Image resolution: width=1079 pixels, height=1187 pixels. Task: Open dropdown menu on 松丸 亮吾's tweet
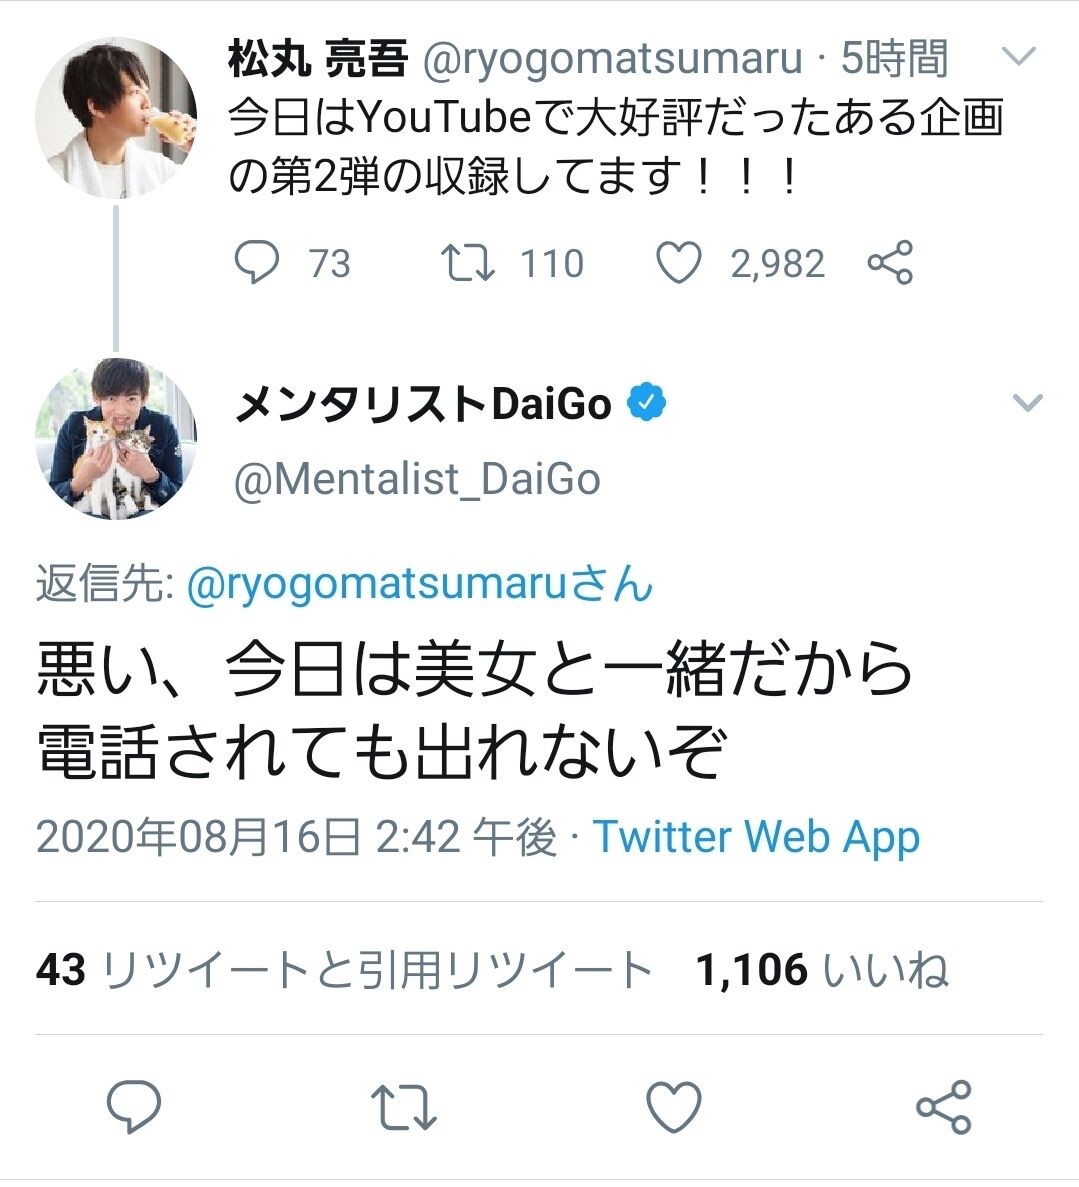[1018, 57]
